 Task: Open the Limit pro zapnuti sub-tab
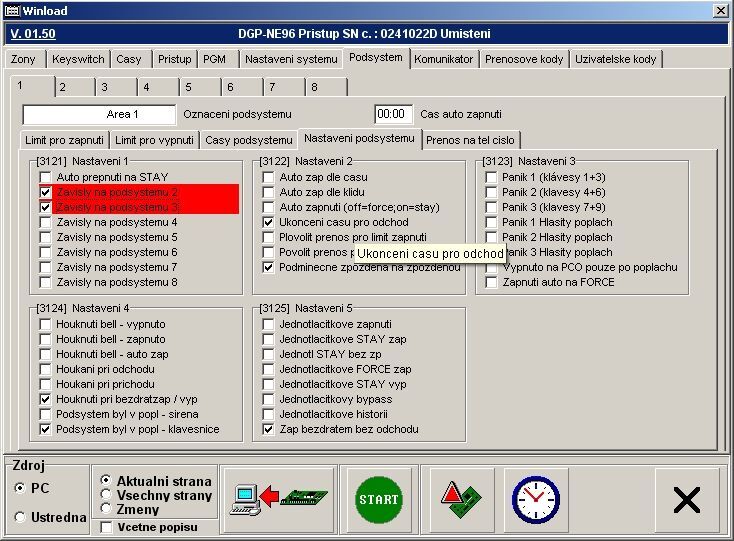tap(64, 140)
